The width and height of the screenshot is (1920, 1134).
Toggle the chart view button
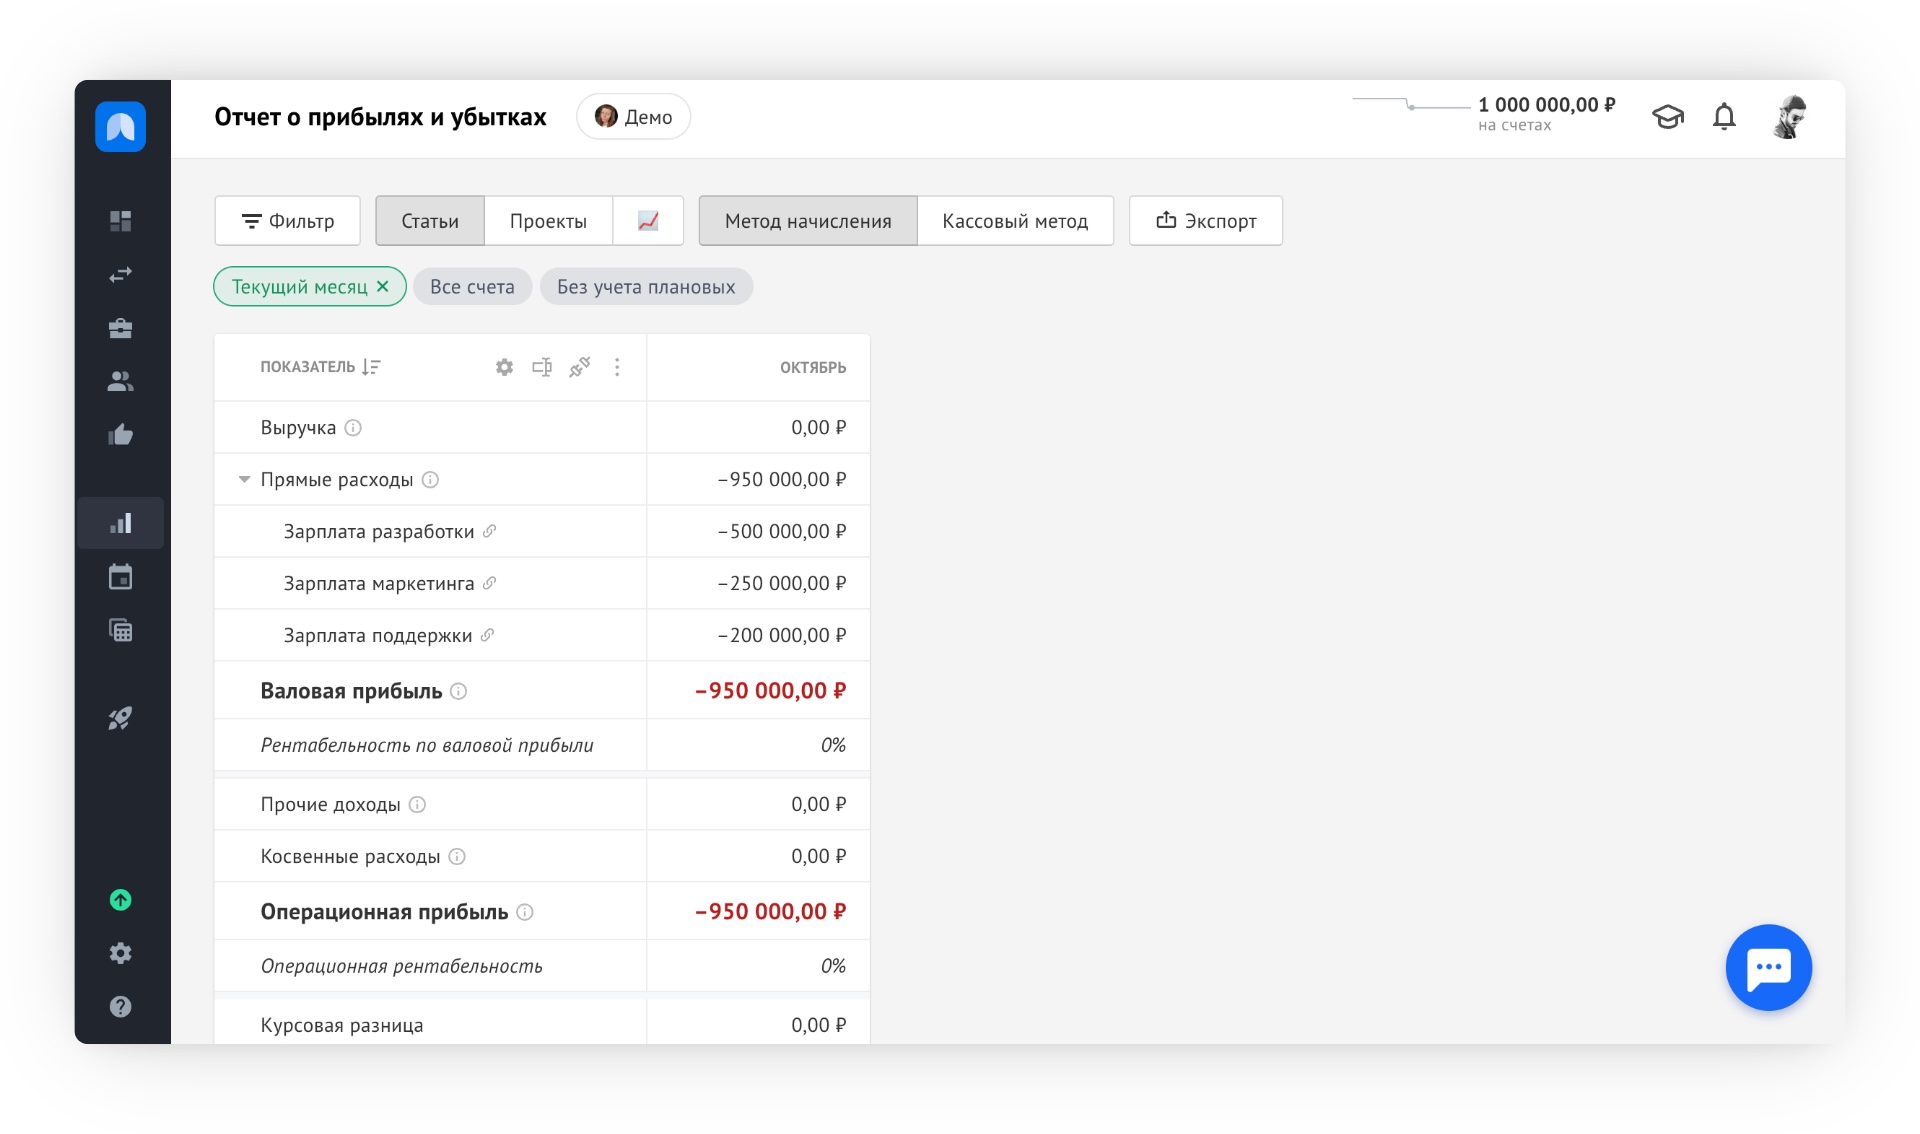[648, 221]
